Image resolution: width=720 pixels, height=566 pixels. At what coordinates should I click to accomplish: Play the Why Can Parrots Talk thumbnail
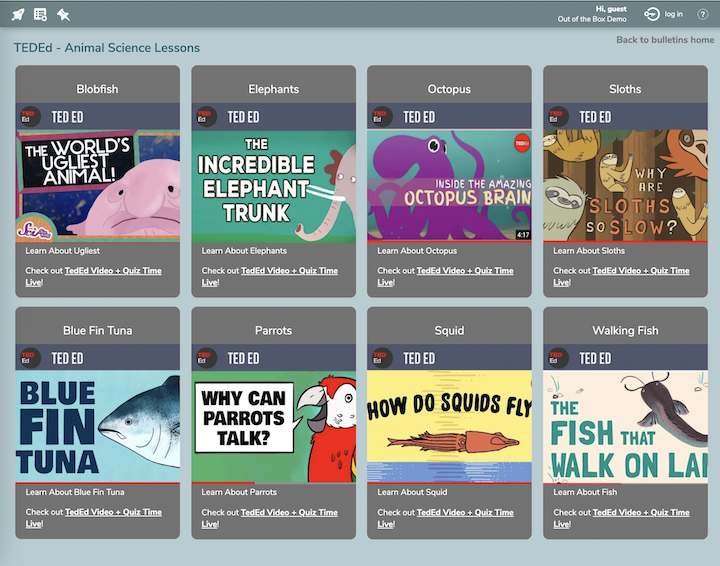tap(274, 426)
